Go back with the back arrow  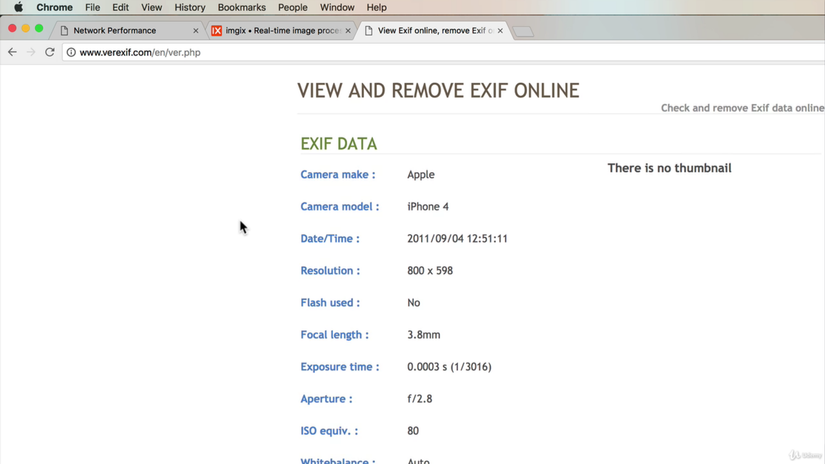pyautogui.click(x=12, y=52)
